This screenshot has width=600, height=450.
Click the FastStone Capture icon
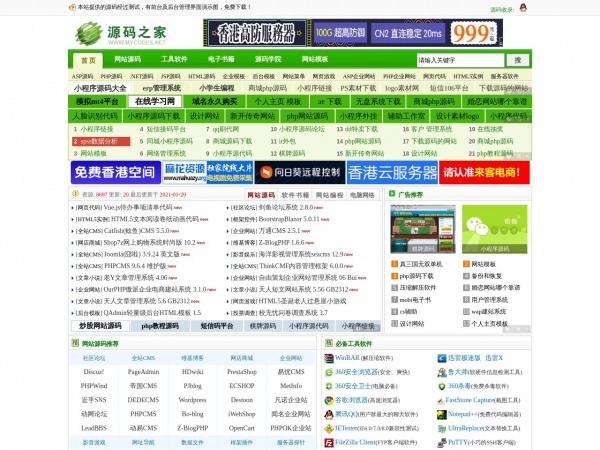[x=440, y=401]
